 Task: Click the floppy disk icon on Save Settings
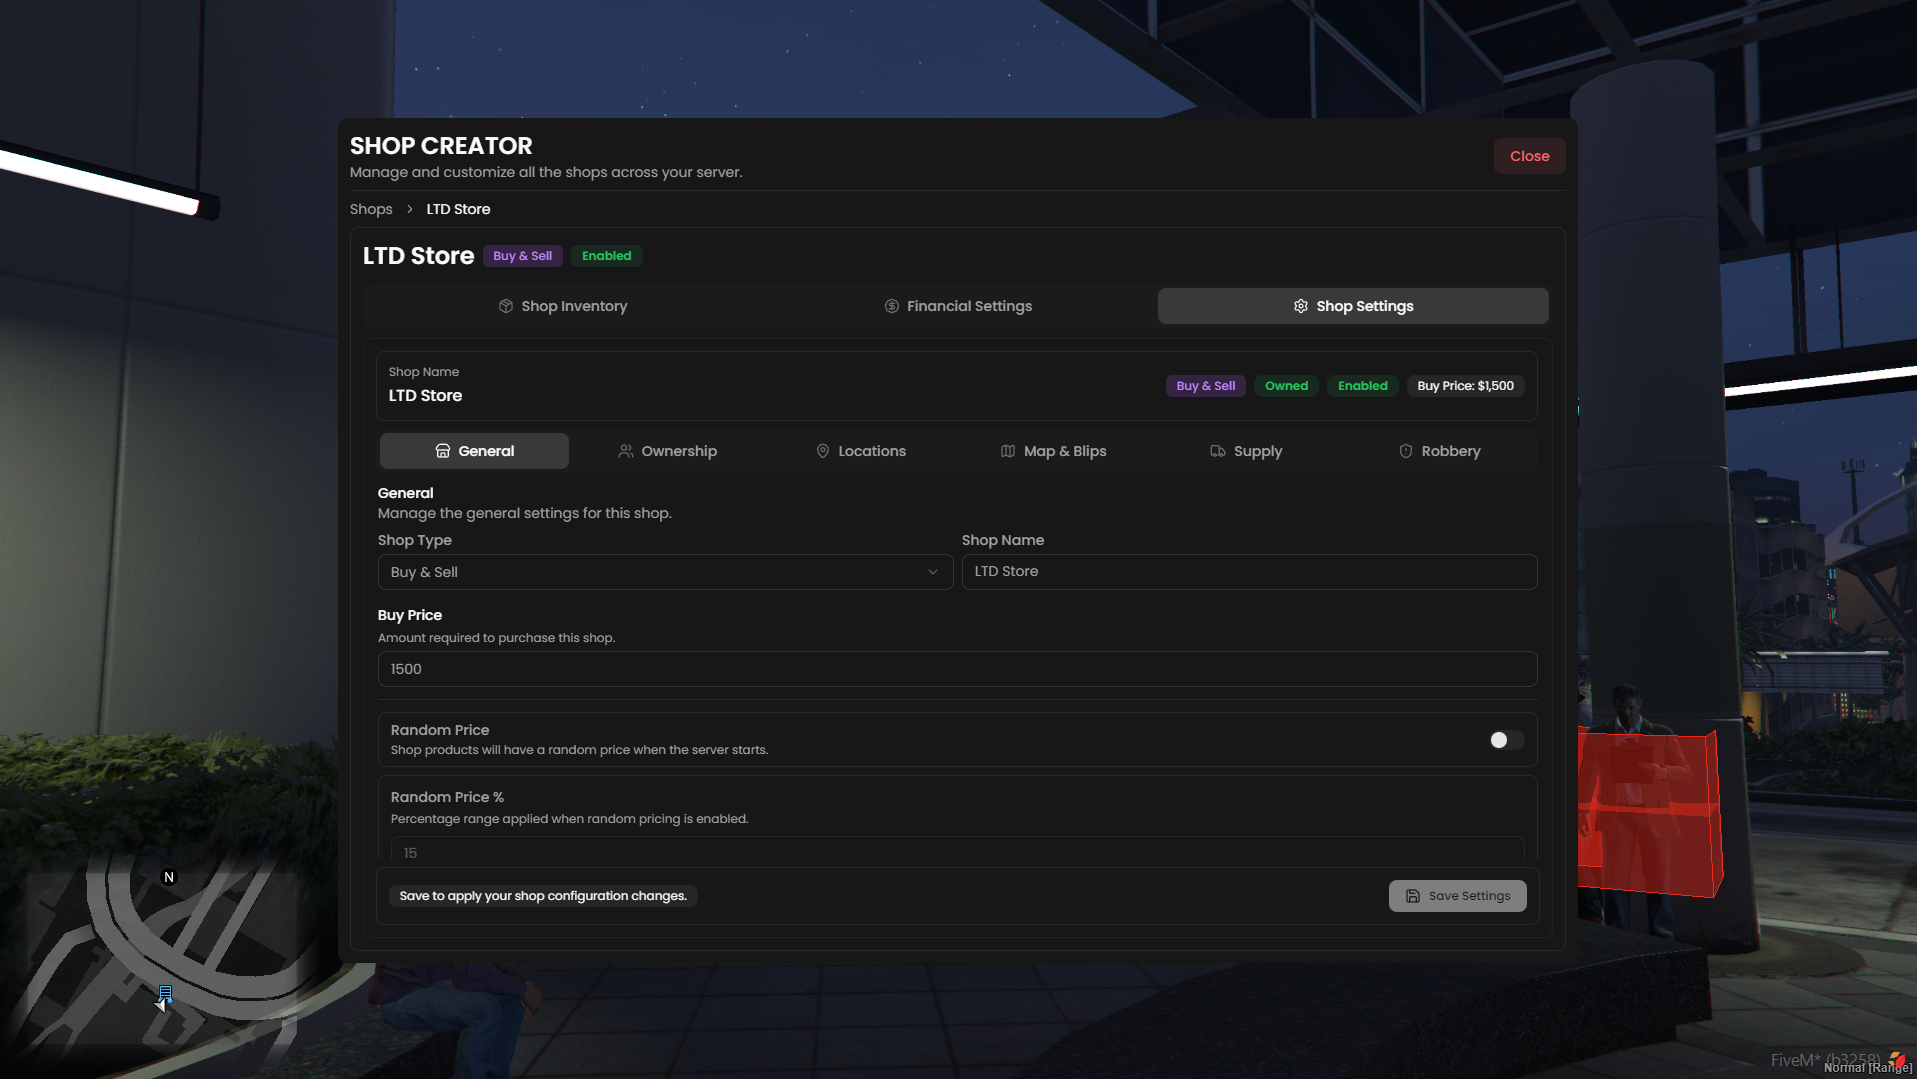click(1413, 896)
